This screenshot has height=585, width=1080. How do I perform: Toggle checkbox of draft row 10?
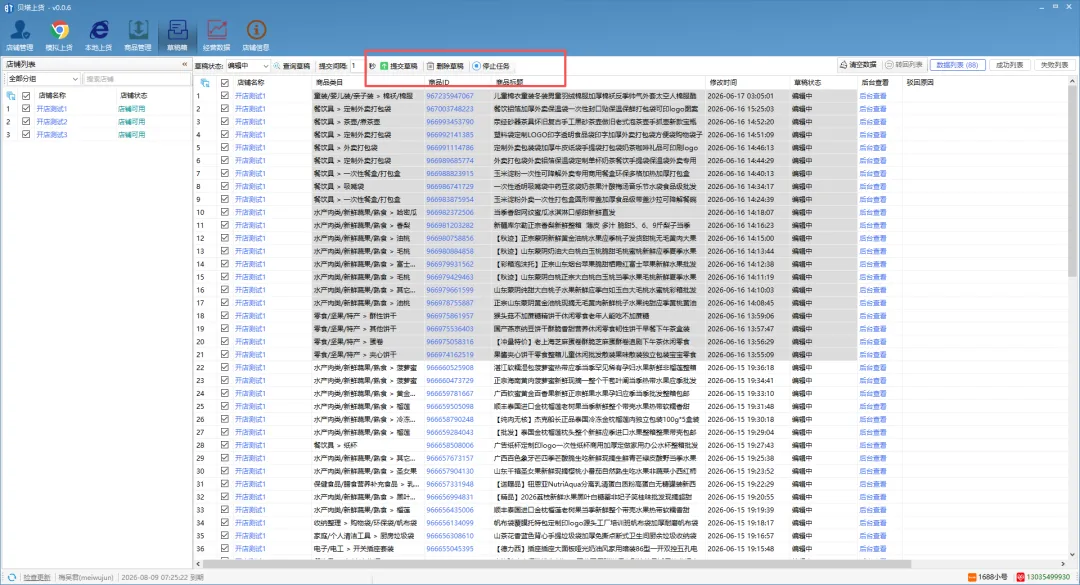(x=225, y=212)
